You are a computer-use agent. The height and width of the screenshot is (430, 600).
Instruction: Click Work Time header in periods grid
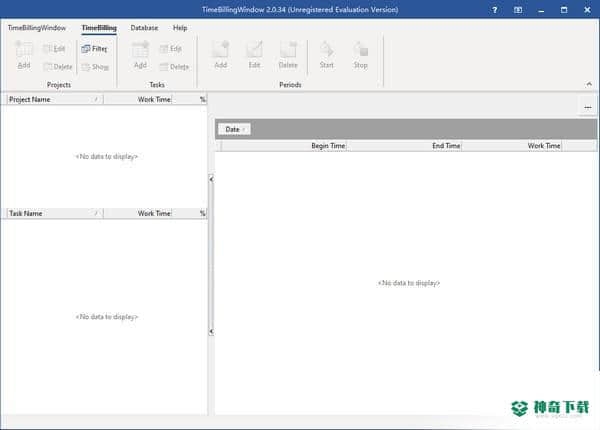point(512,146)
